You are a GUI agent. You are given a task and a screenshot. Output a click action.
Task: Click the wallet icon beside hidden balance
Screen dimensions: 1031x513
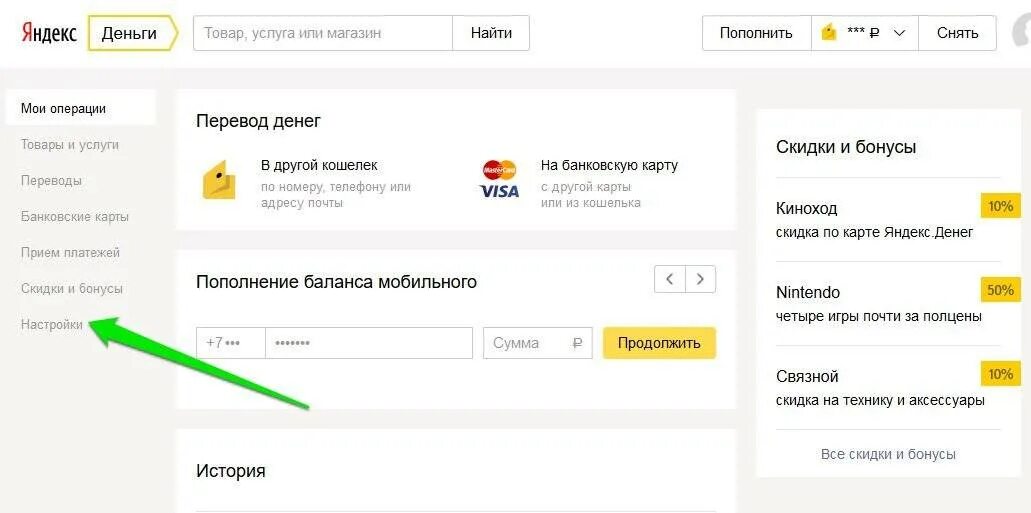pyautogui.click(x=829, y=33)
